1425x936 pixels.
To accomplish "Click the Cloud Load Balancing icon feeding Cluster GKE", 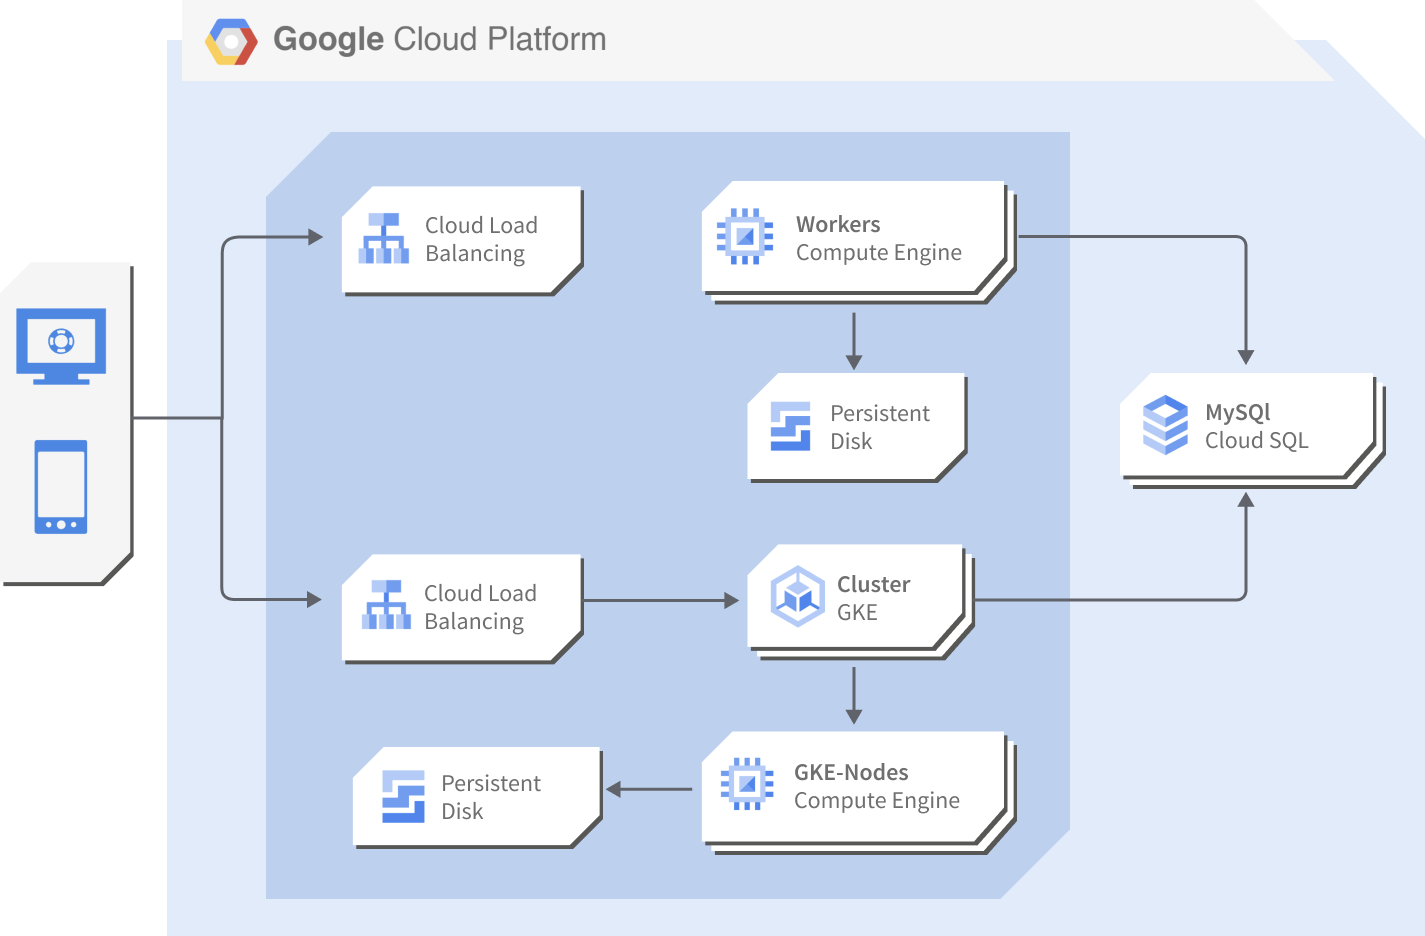I will coord(387,604).
